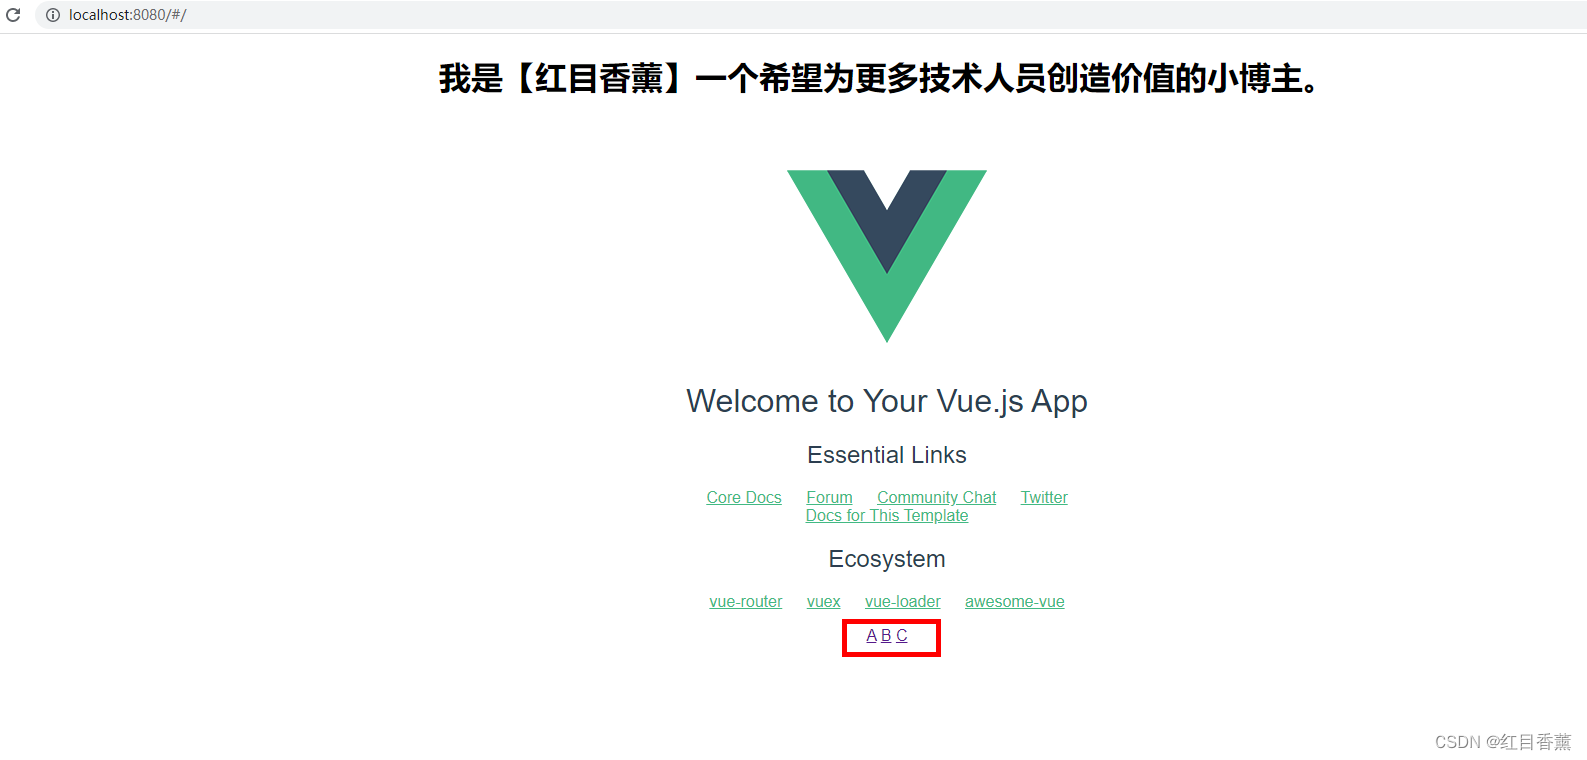This screenshot has width=1587, height=760.
Task: Open the Twitter link
Action: [1044, 497]
